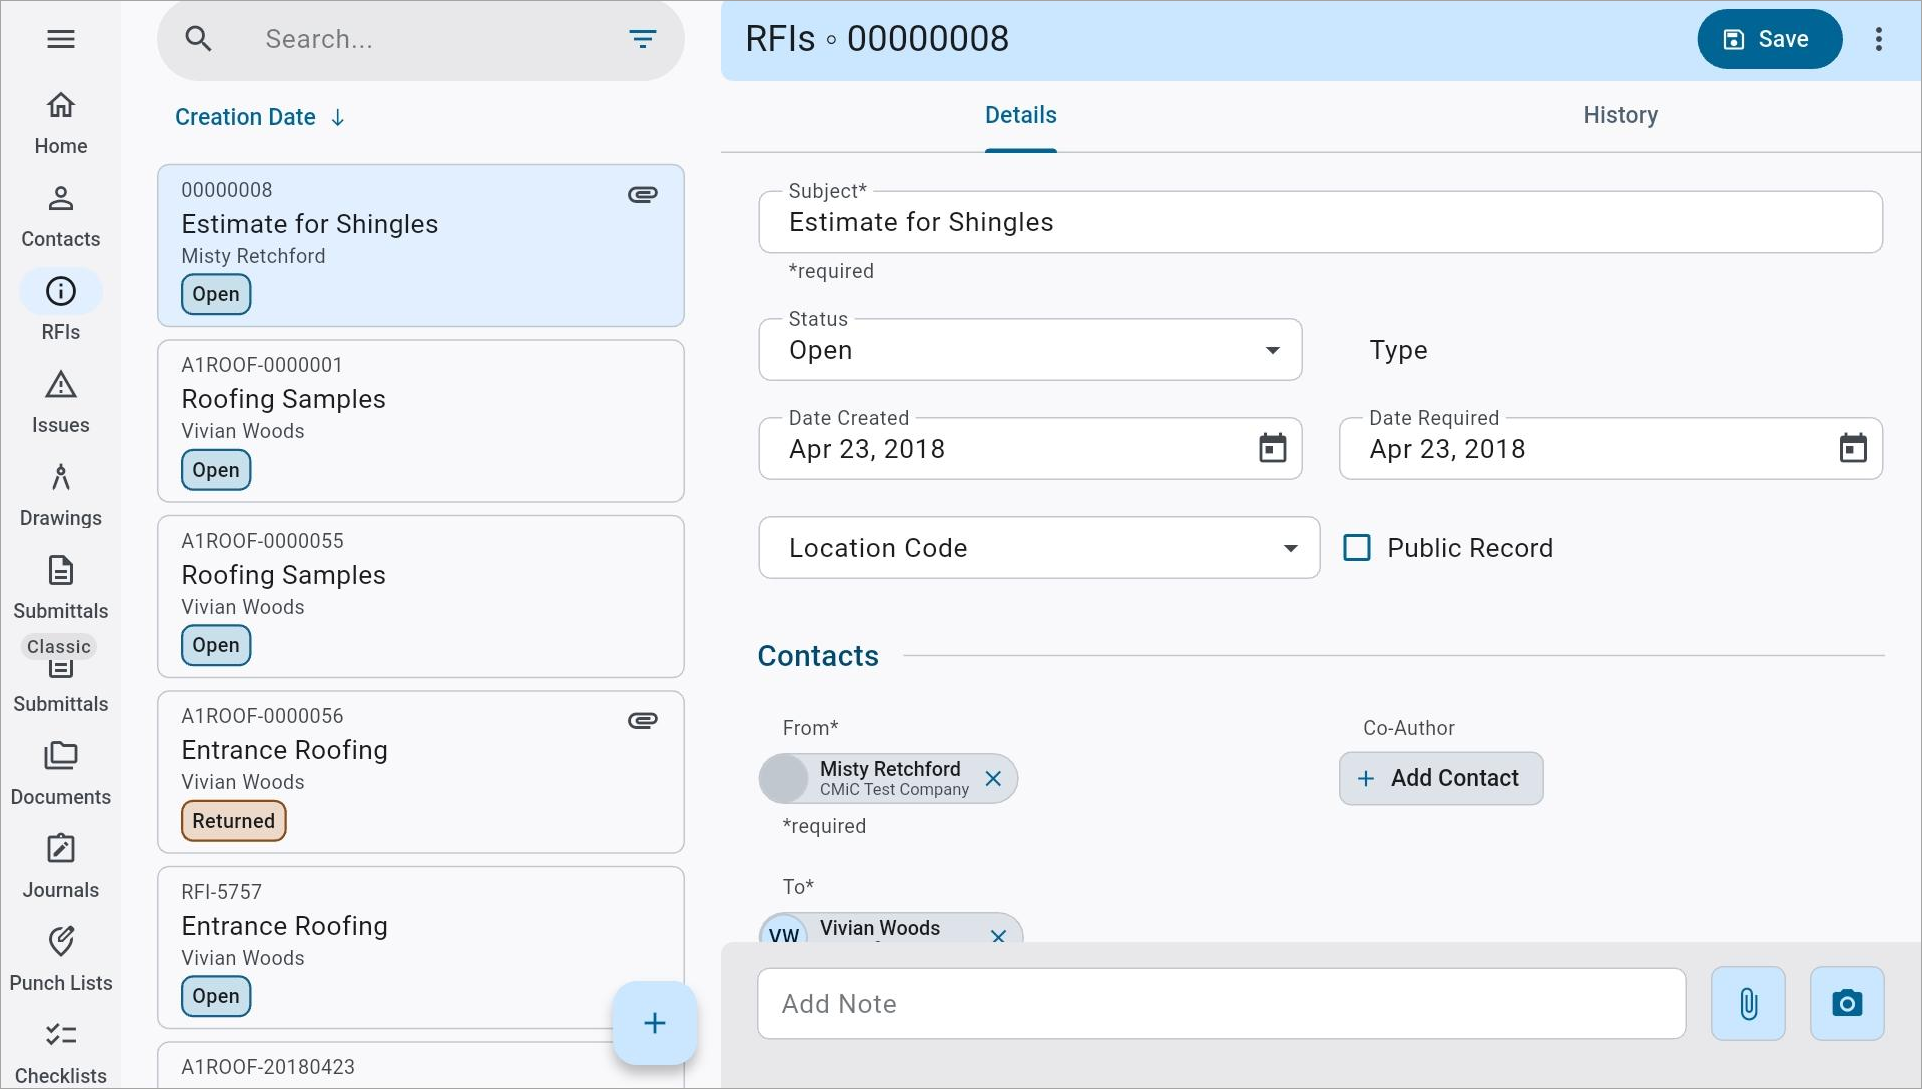Open the hamburger navigation menu
Image resolution: width=1922 pixels, height=1089 pixels.
pyautogui.click(x=61, y=39)
